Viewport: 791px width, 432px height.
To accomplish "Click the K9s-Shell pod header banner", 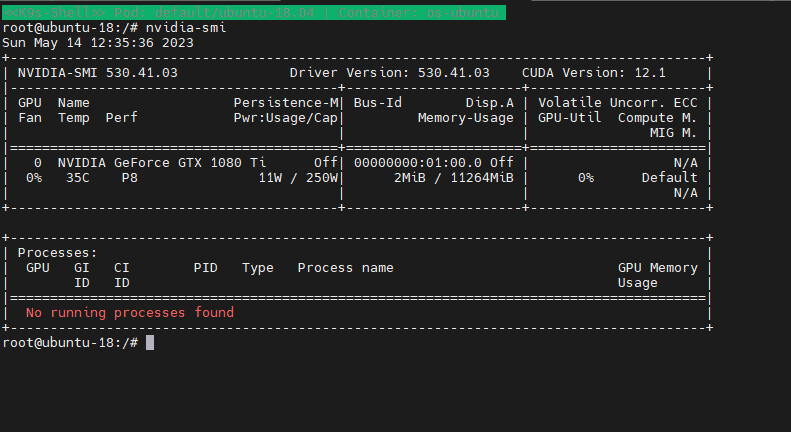I will tap(254, 12).
